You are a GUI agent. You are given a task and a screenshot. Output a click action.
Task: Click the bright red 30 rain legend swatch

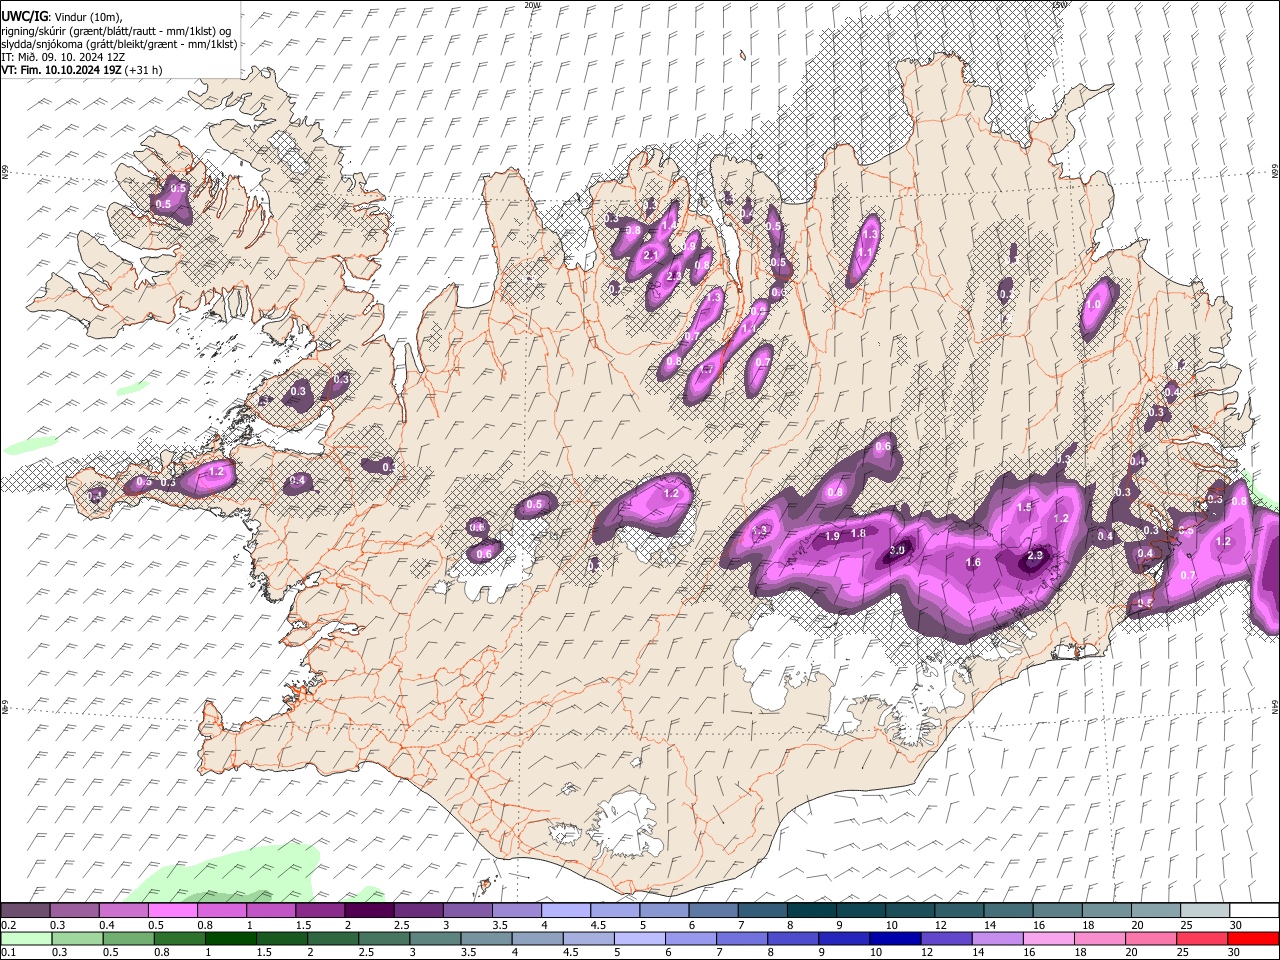point(1254,938)
